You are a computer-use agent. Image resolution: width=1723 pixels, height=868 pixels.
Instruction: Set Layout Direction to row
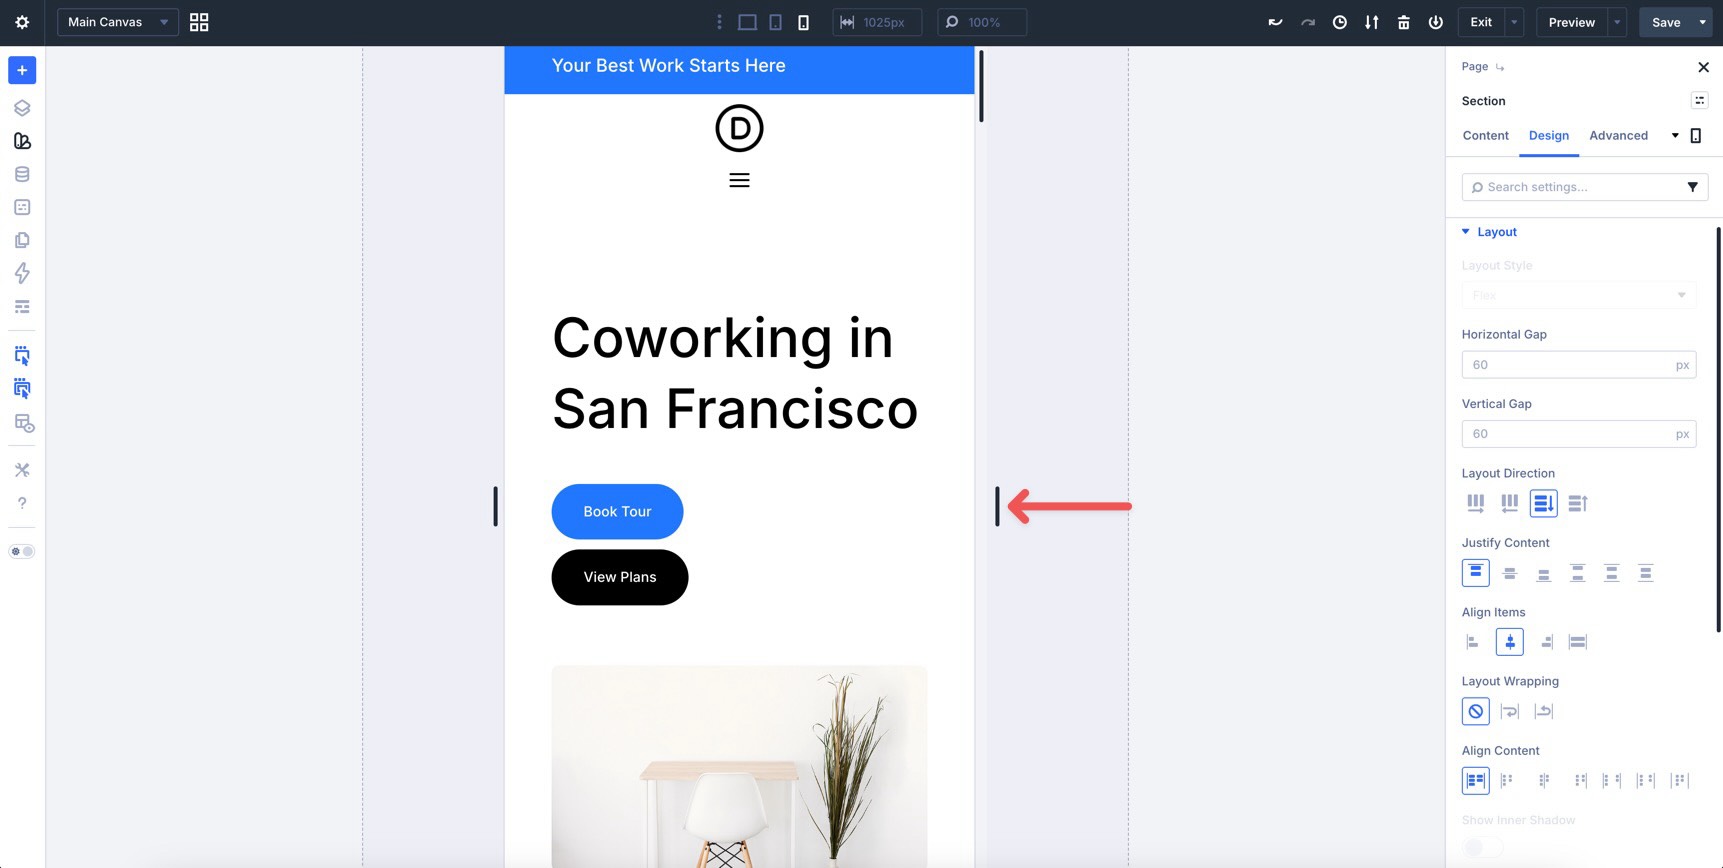click(x=1475, y=503)
